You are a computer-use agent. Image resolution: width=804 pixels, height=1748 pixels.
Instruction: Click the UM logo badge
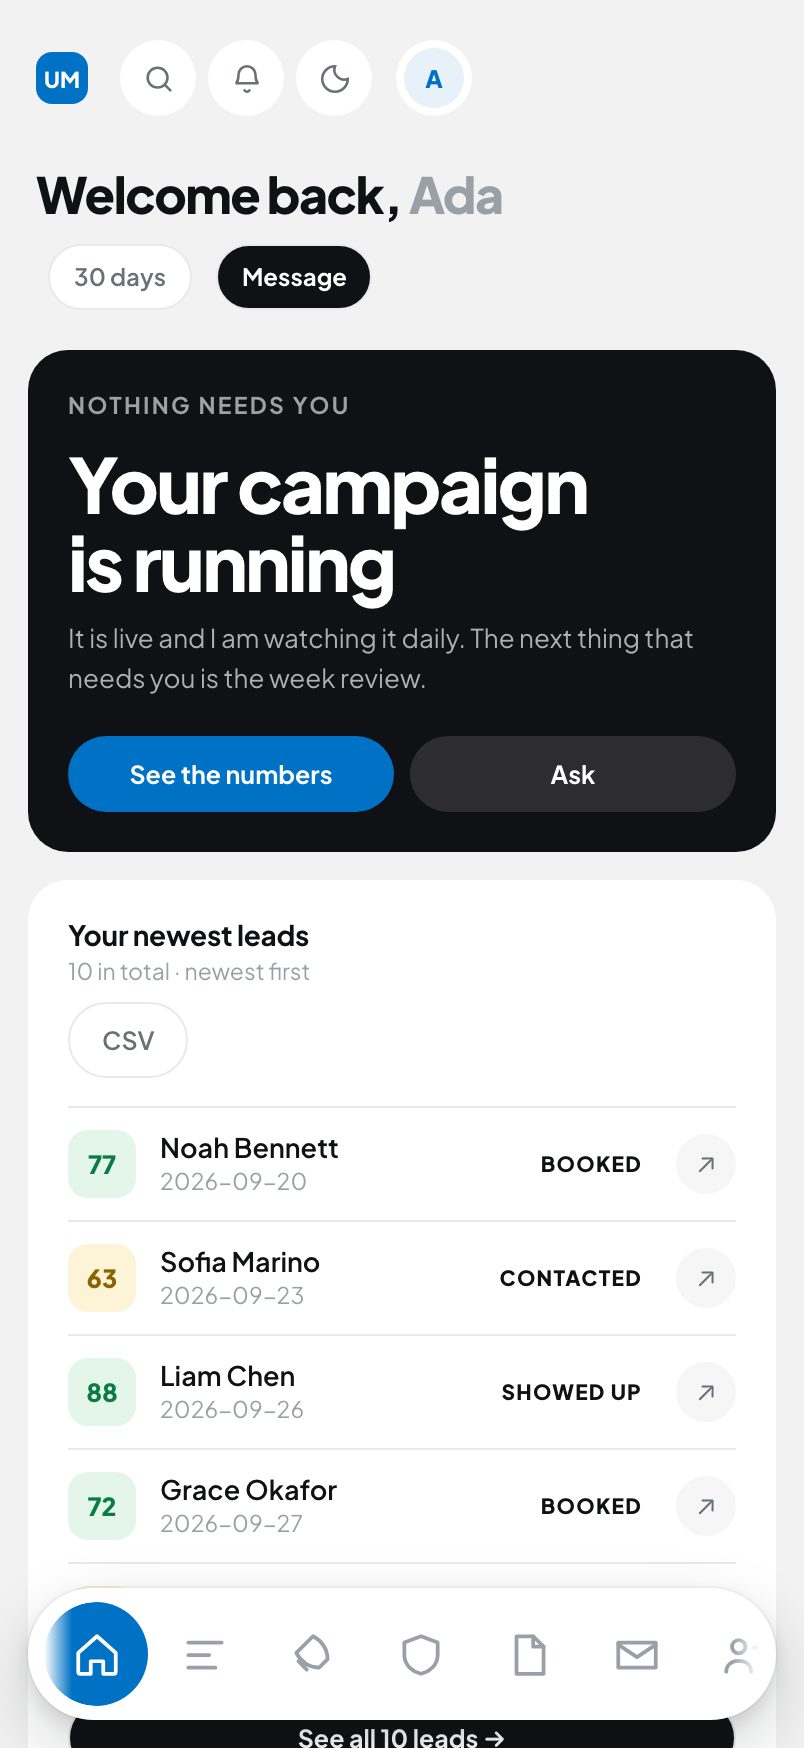click(x=62, y=78)
